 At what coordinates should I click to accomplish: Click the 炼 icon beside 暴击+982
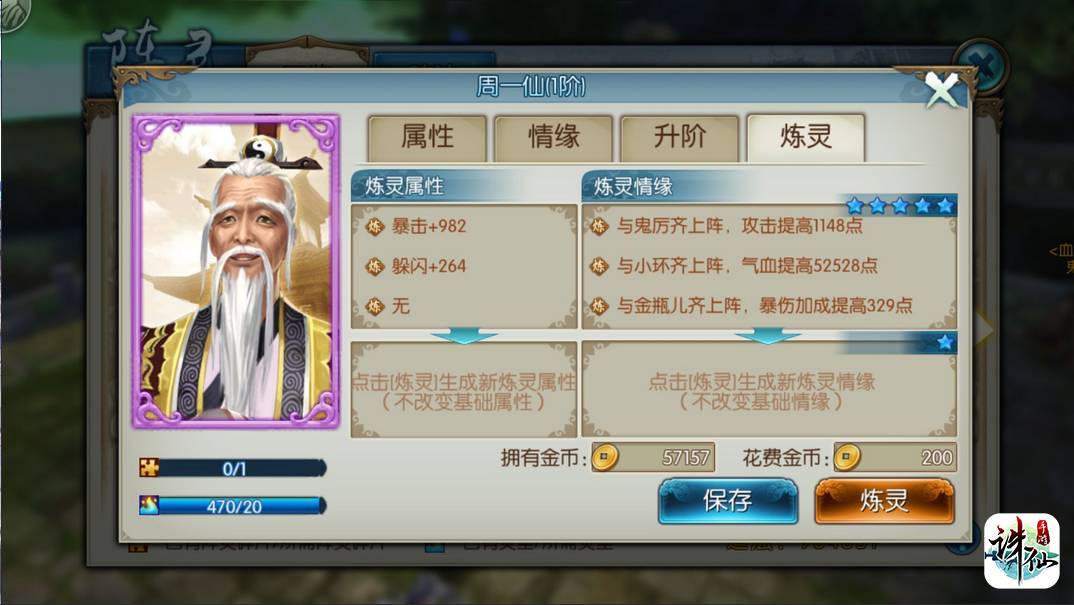point(375,226)
